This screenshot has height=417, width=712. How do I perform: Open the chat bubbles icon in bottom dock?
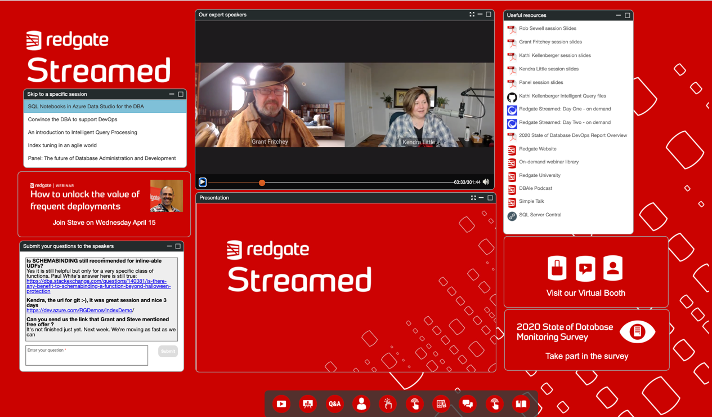pos(468,403)
